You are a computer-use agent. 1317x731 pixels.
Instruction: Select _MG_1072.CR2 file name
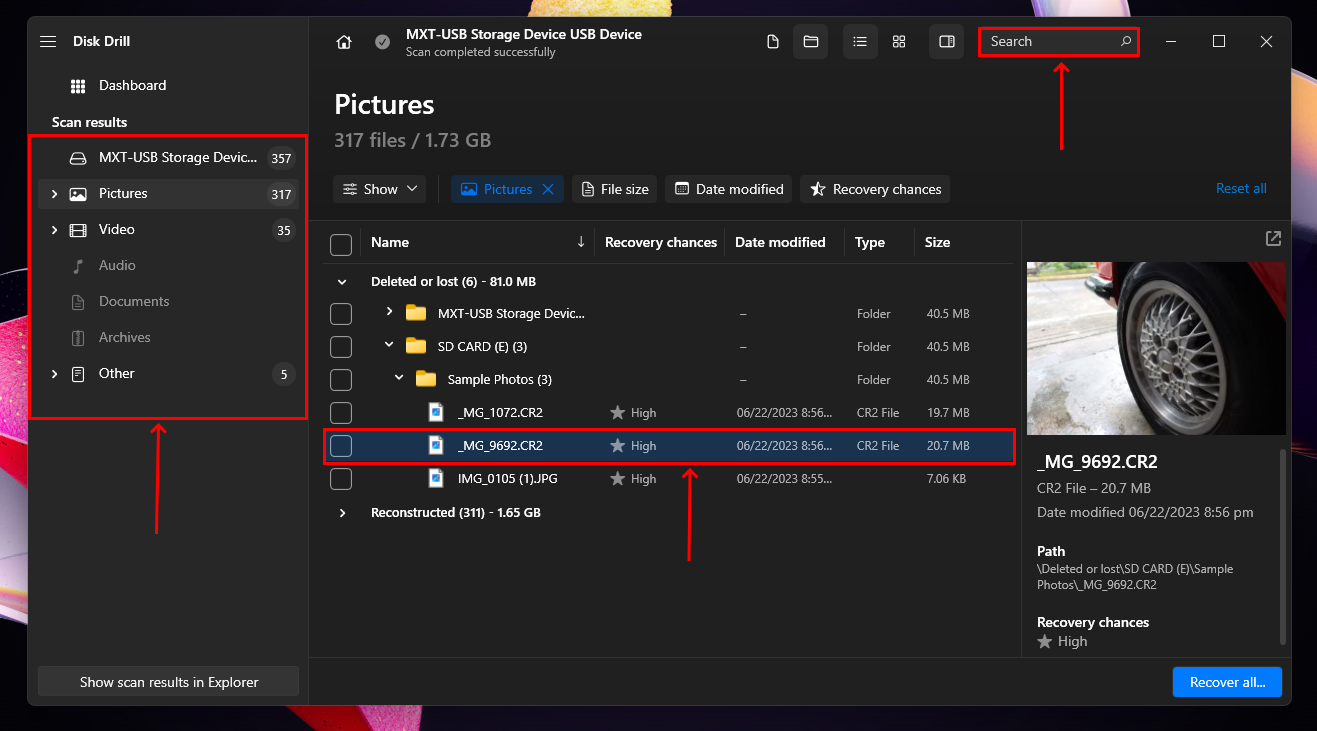pos(500,413)
